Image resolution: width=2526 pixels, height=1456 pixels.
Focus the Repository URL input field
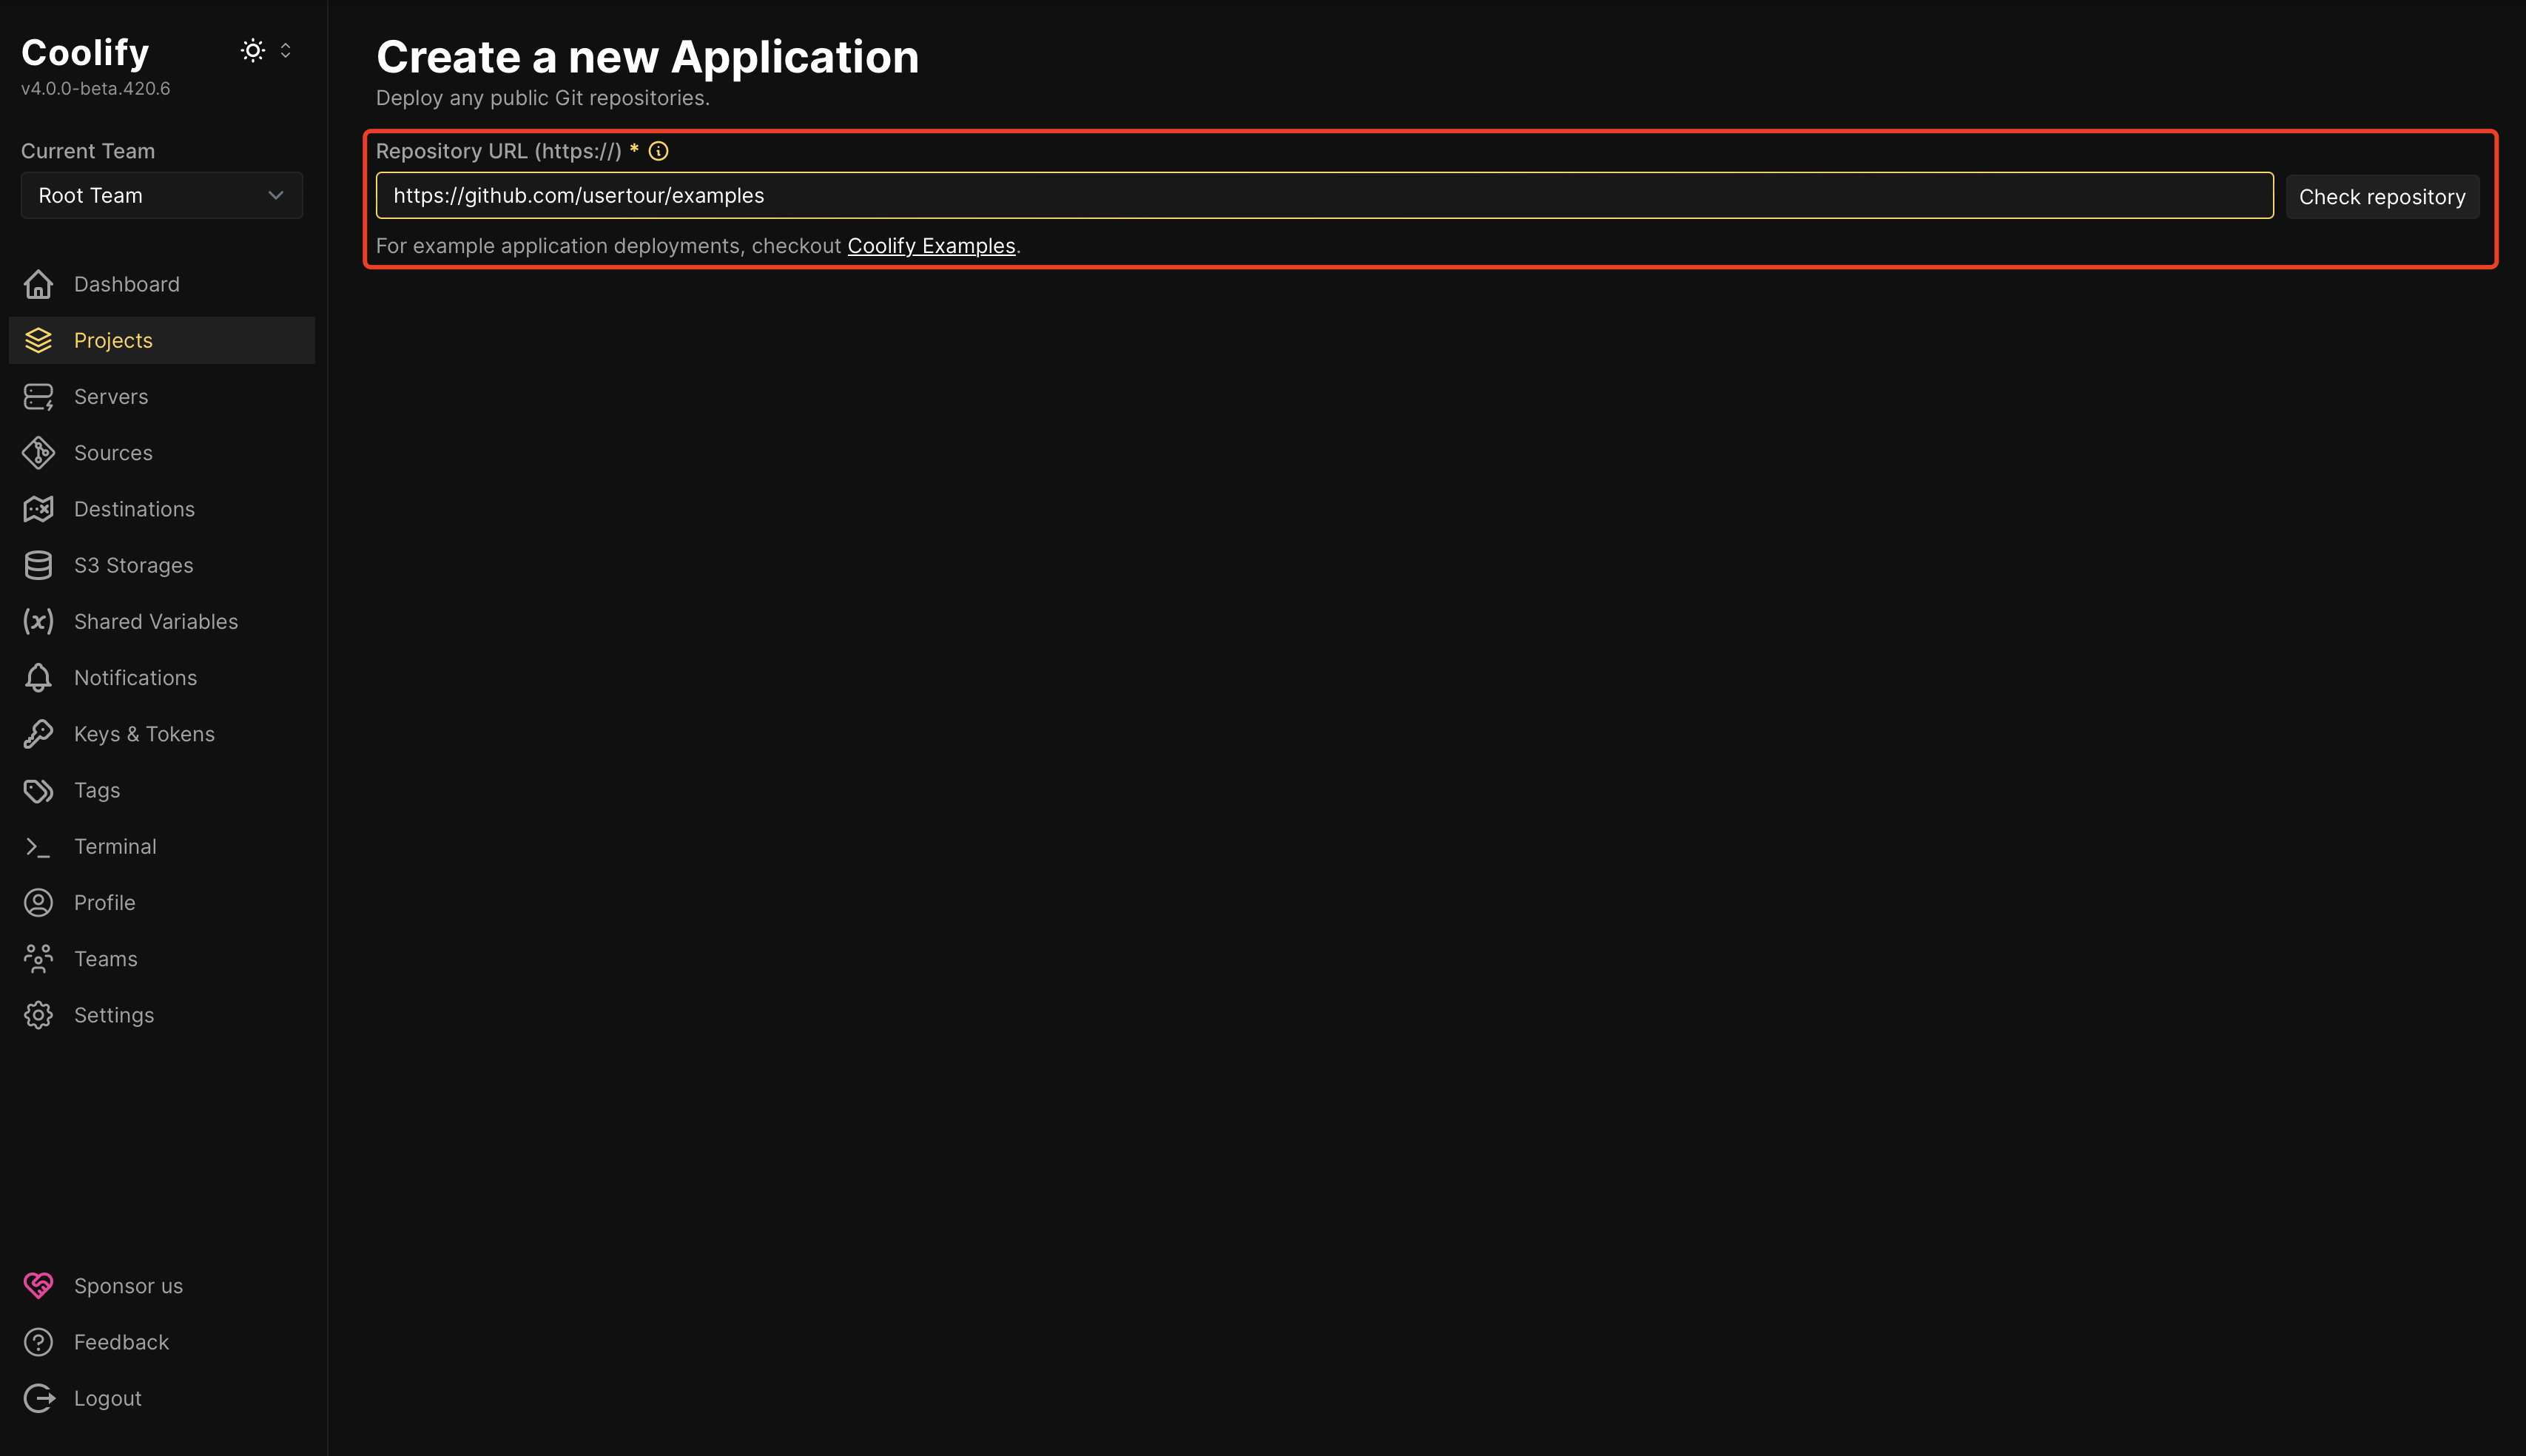point(1323,196)
